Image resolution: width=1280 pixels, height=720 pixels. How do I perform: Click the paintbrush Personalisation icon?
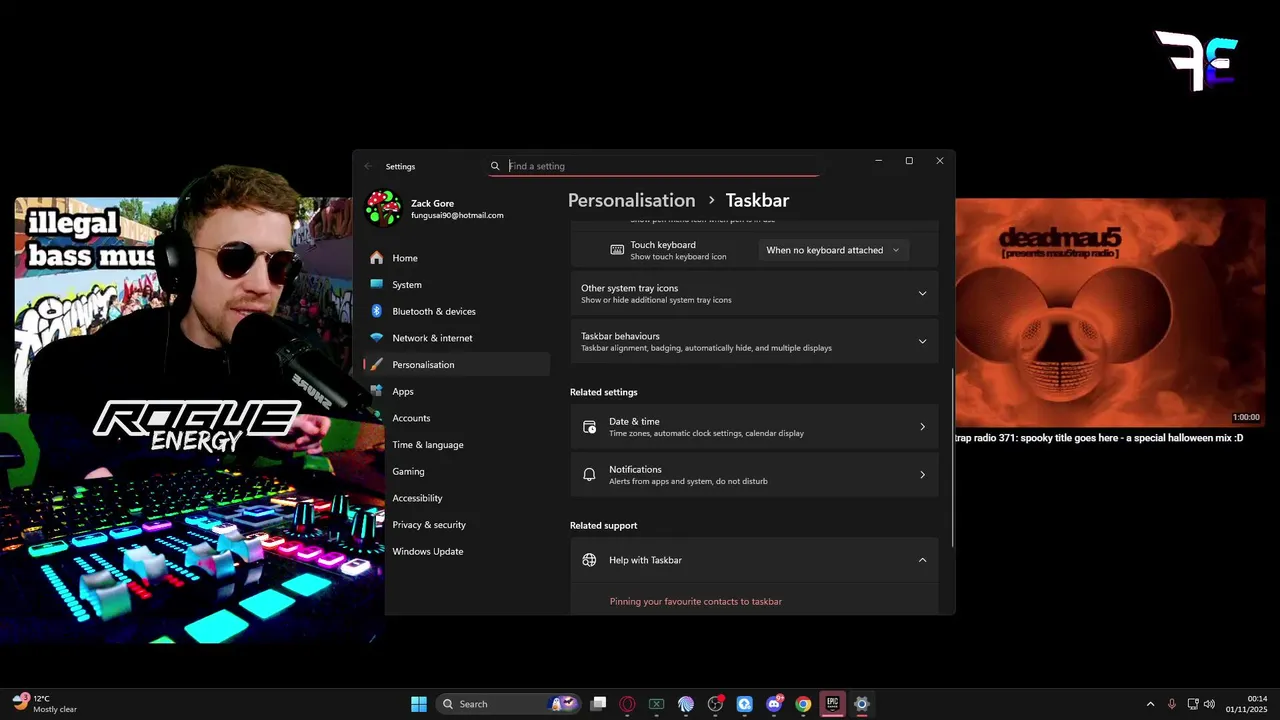point(377,364)
